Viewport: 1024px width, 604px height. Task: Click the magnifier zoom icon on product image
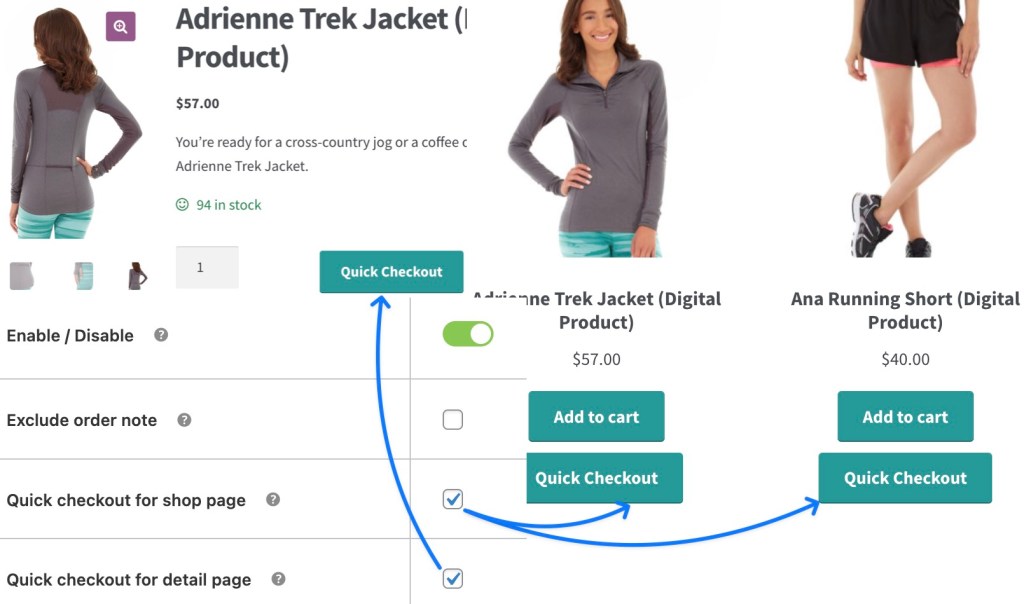click(120, 27)
